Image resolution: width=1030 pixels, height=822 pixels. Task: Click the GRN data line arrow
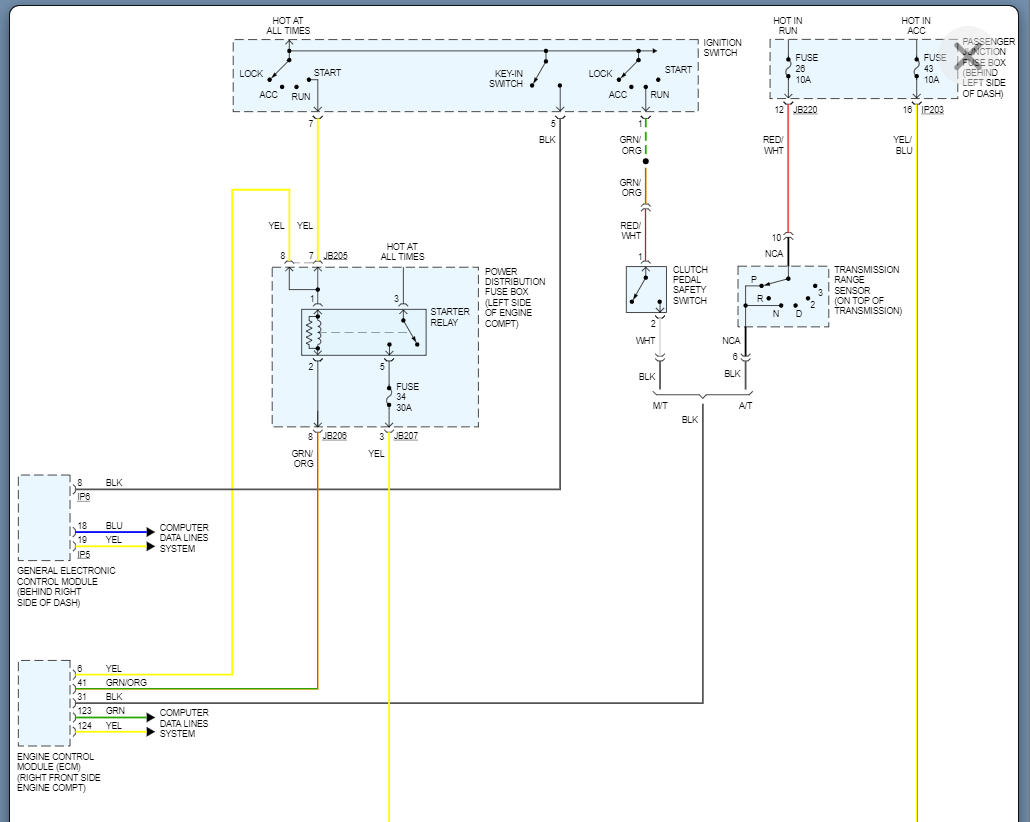pos(150,716)
